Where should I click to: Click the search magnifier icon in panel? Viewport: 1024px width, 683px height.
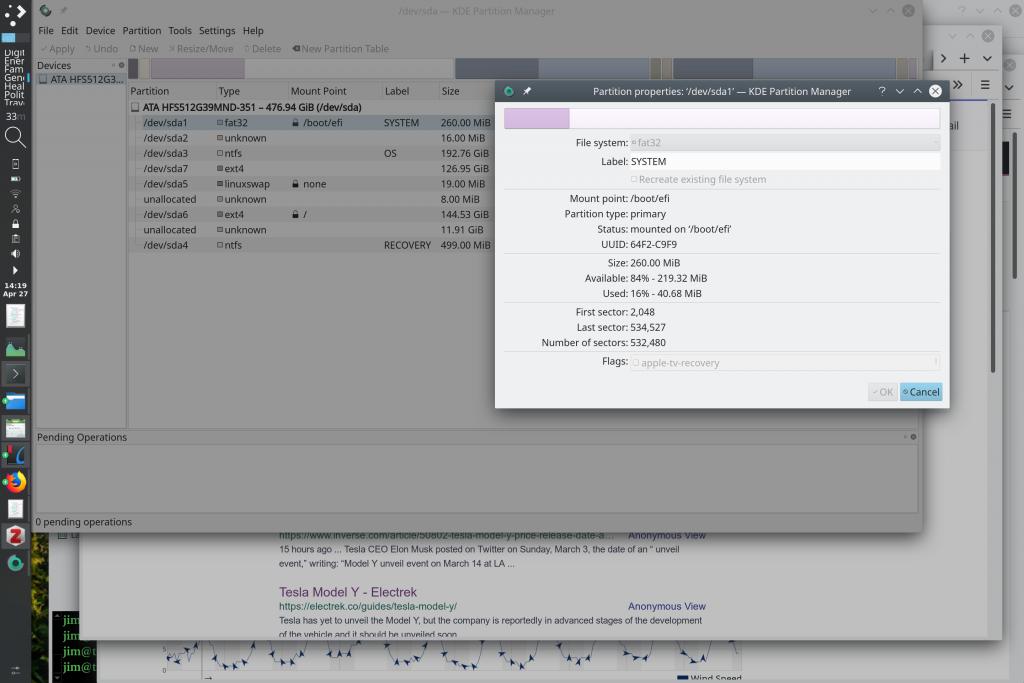[15, 137]
